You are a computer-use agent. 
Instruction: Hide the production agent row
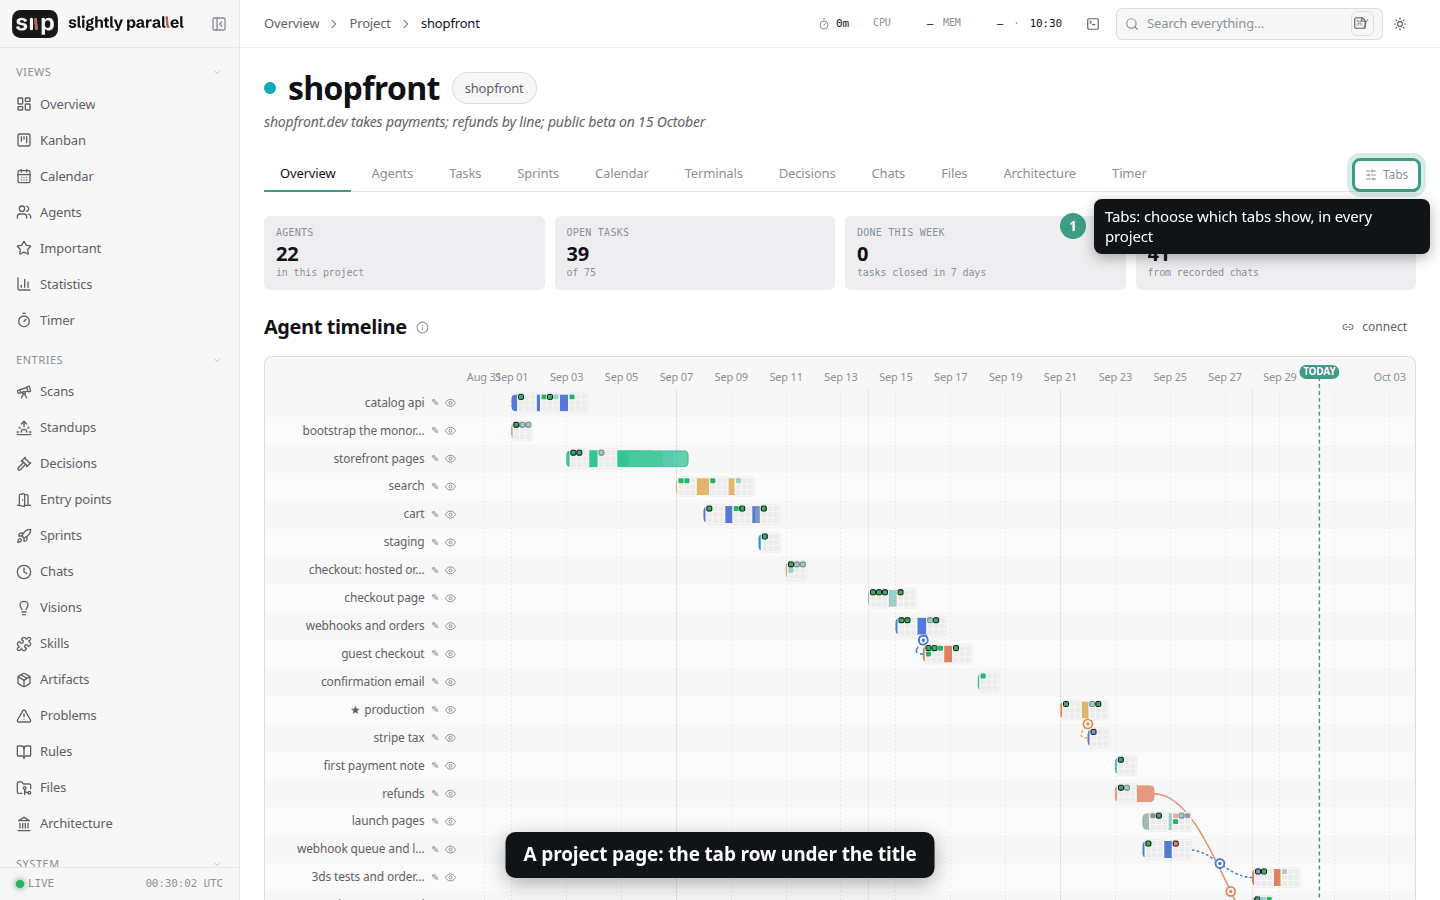451,710
